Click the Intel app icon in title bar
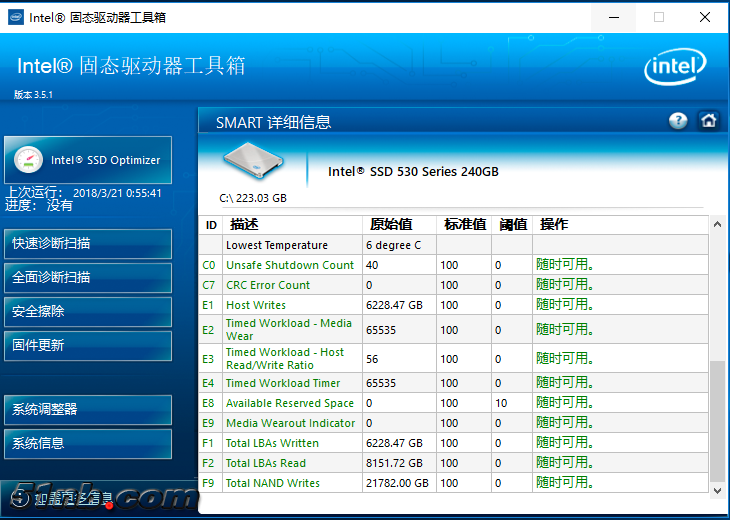The width and height of the screenshot is (730, 520). click(x=14, y=17)
